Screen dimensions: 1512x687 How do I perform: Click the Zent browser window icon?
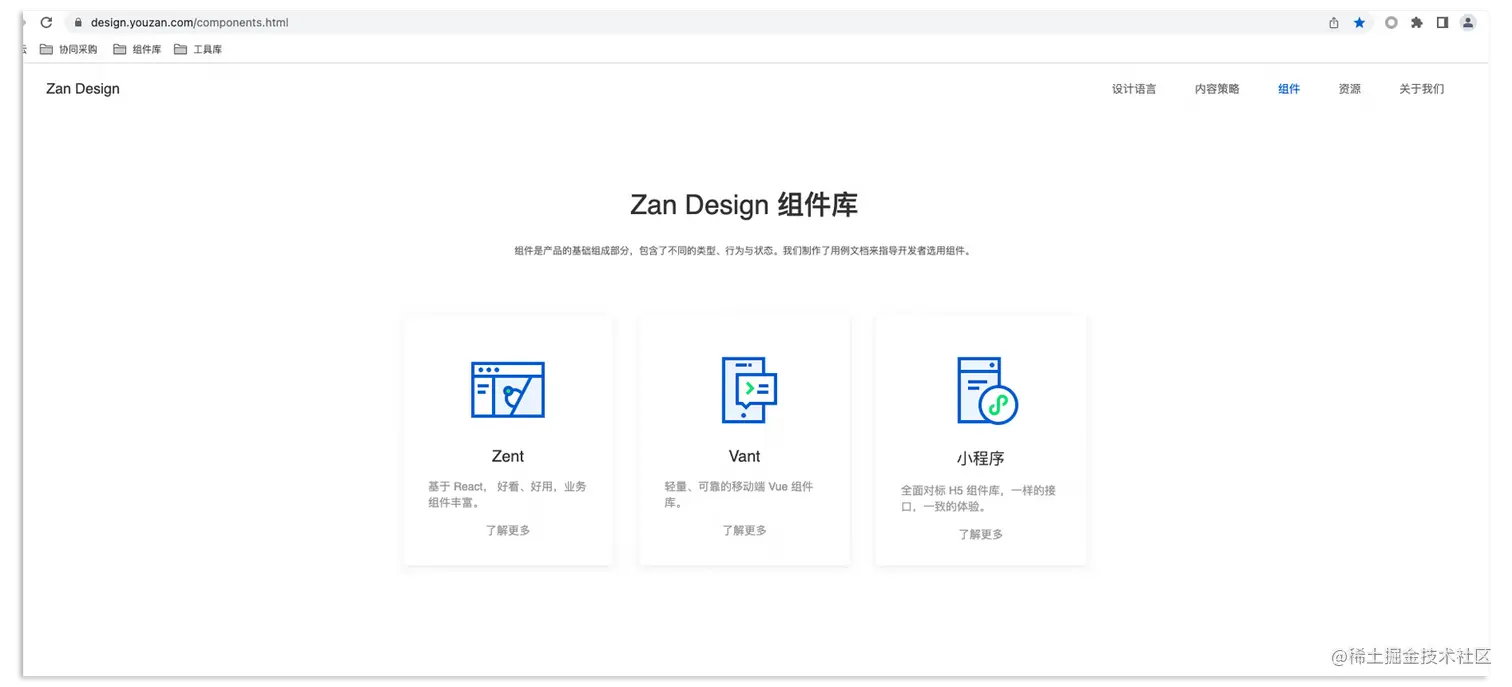point(508,389)
